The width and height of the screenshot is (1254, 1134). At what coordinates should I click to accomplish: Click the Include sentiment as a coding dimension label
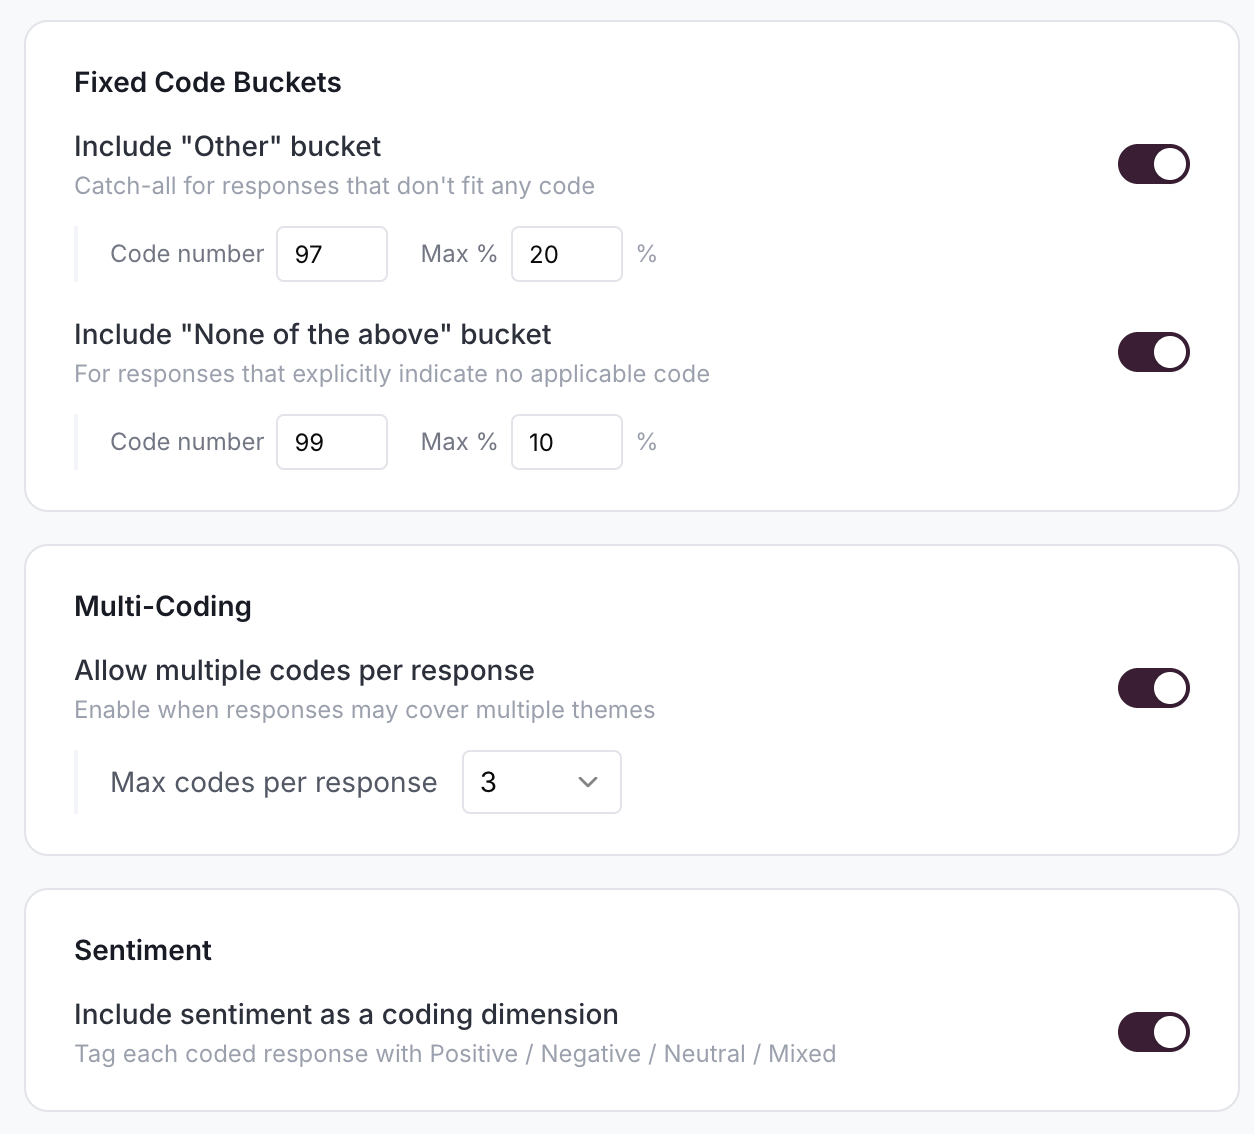pos(346,1014)
